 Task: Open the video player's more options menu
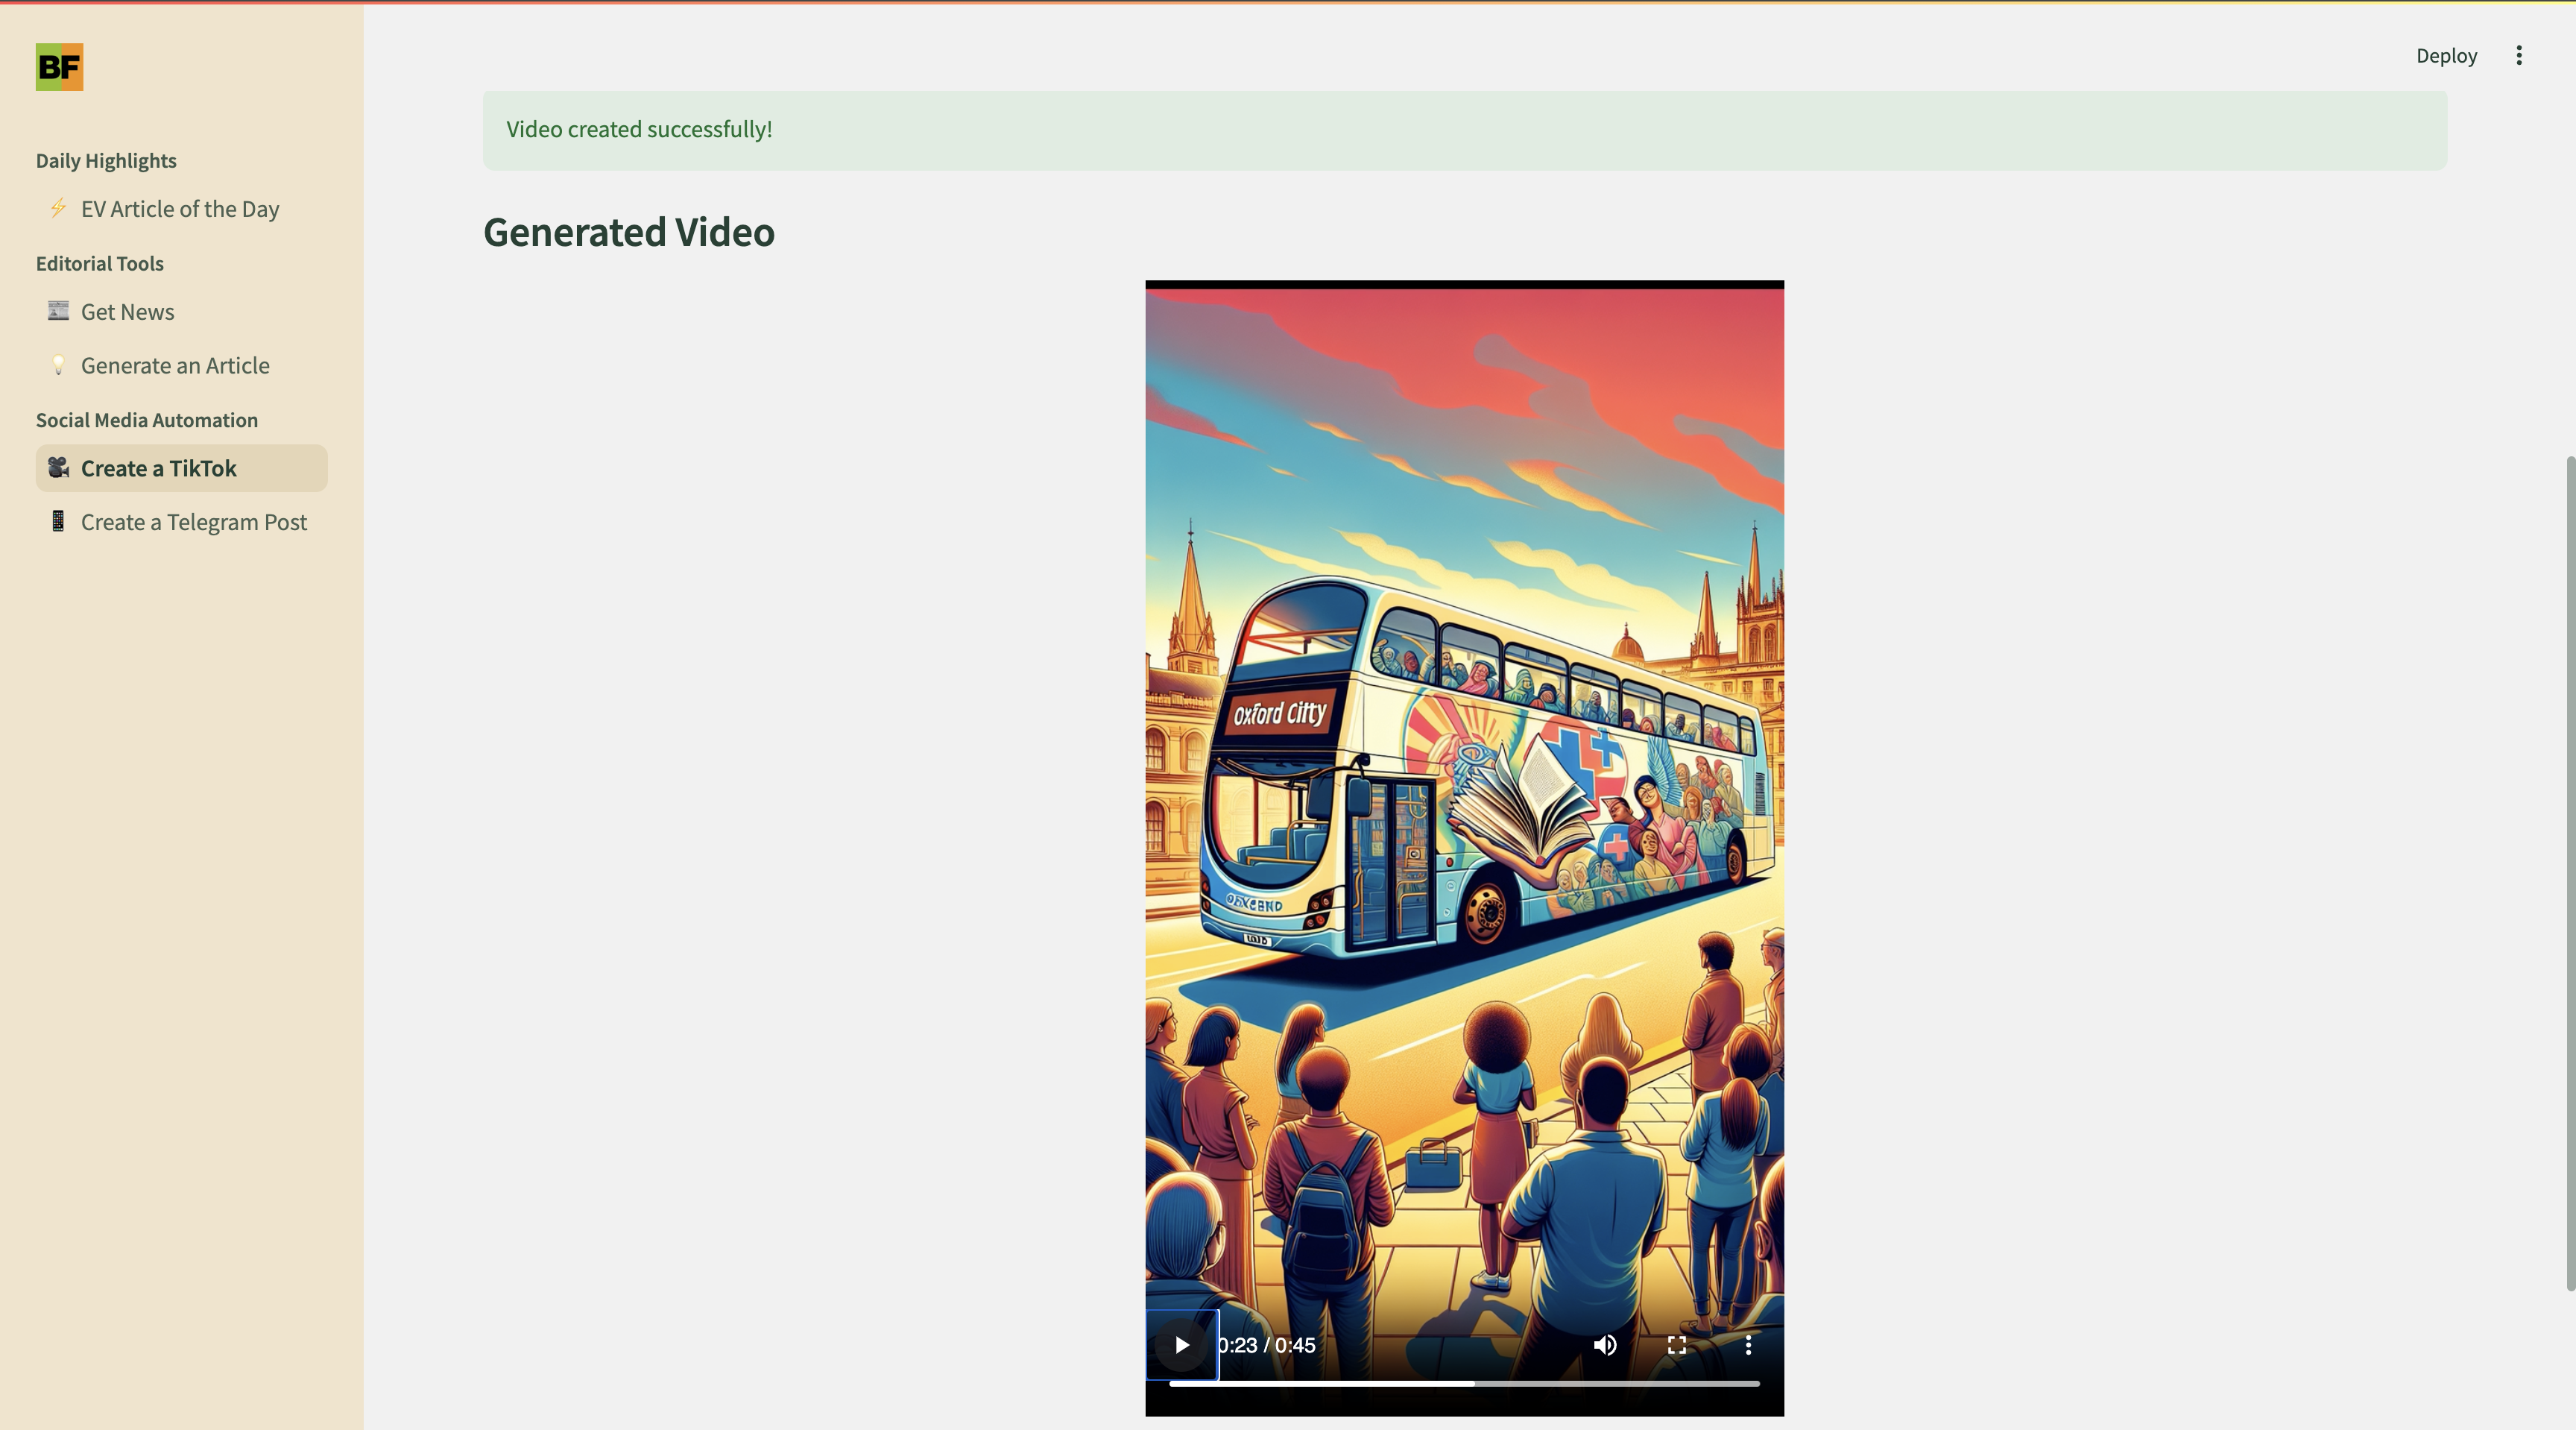1748,1345
